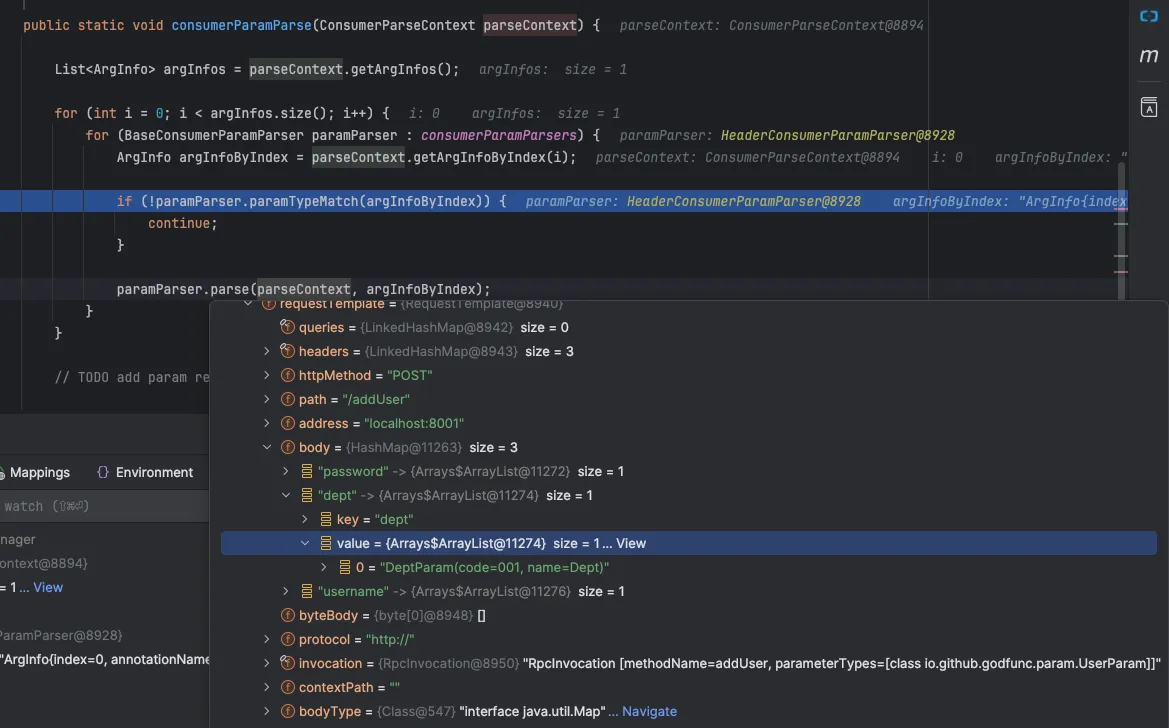Click the consumerParamParse method name
This screenshot has width=1169, height=728.
(x=242, y=25)
